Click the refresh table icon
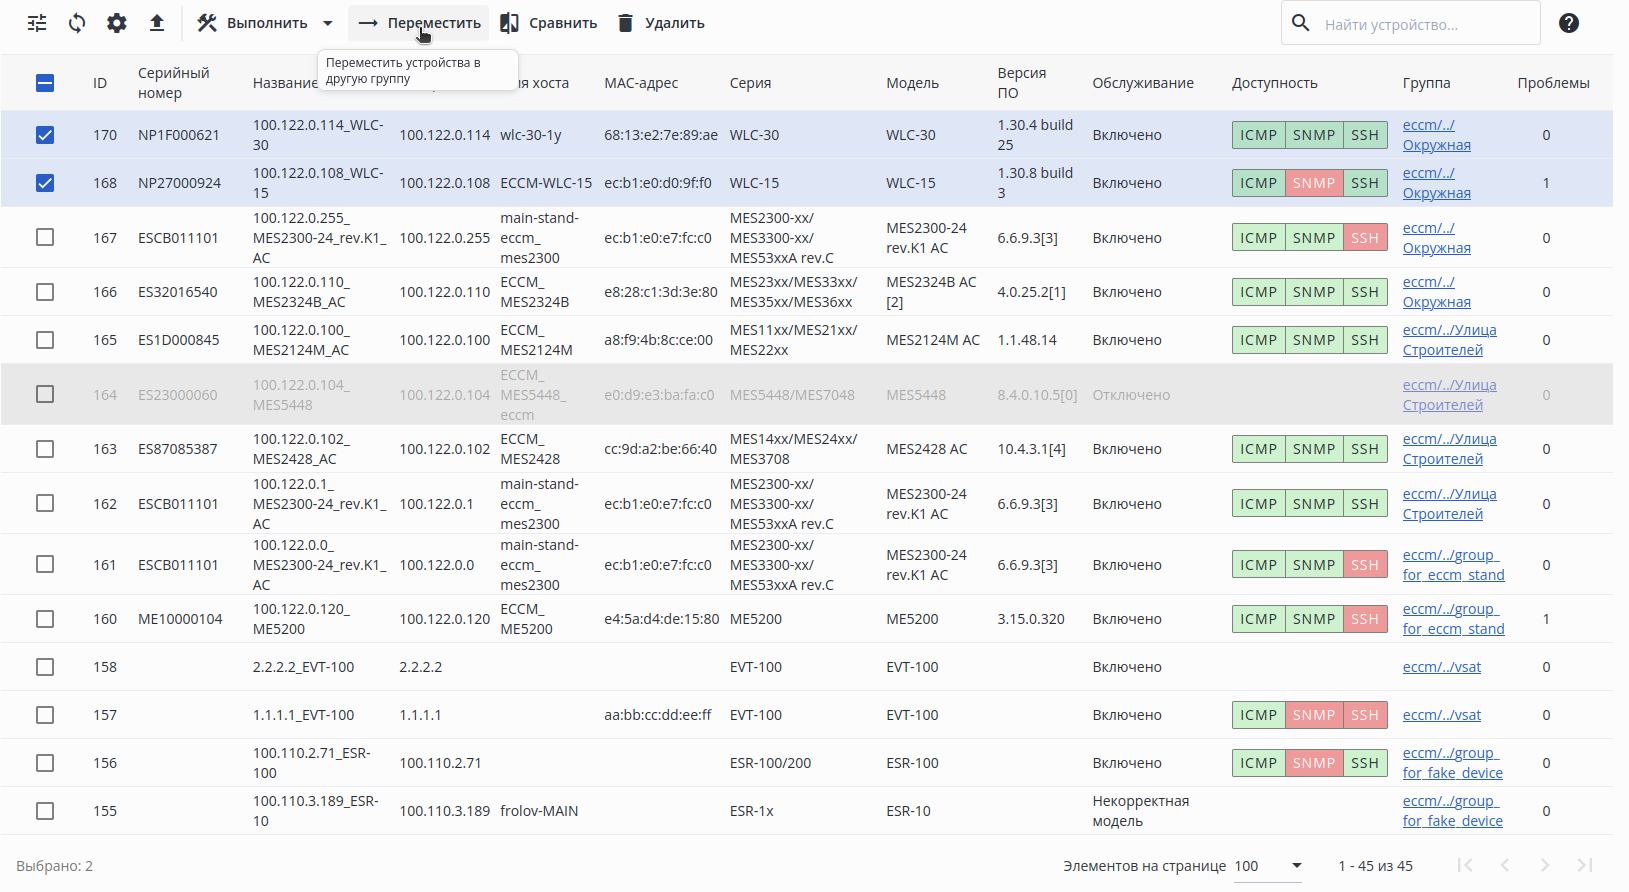 coord(77,23)
